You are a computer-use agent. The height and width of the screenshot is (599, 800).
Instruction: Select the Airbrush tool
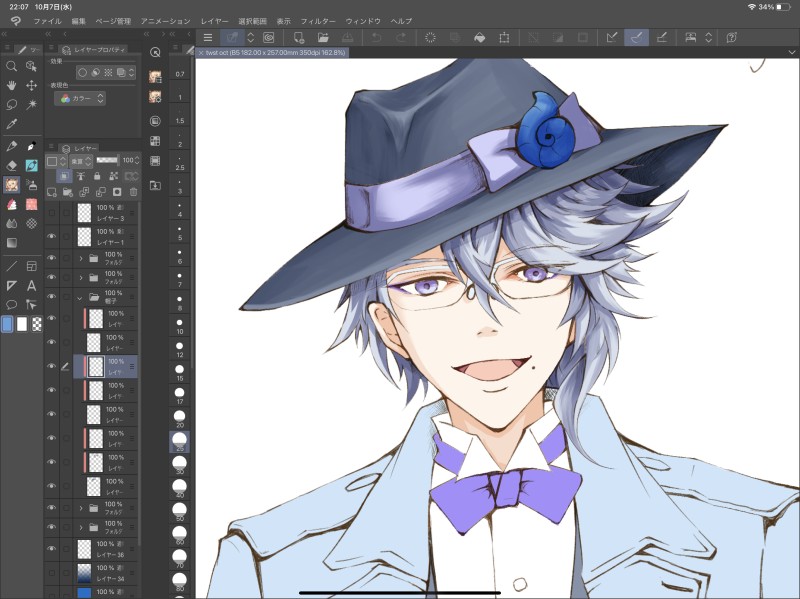tap(32, 185)
